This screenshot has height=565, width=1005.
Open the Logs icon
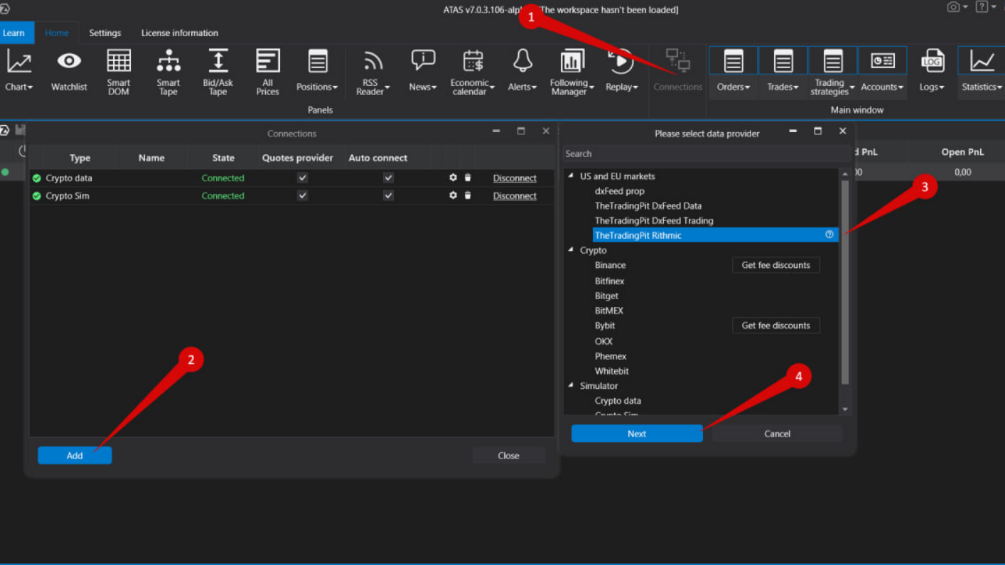(932, 61)
